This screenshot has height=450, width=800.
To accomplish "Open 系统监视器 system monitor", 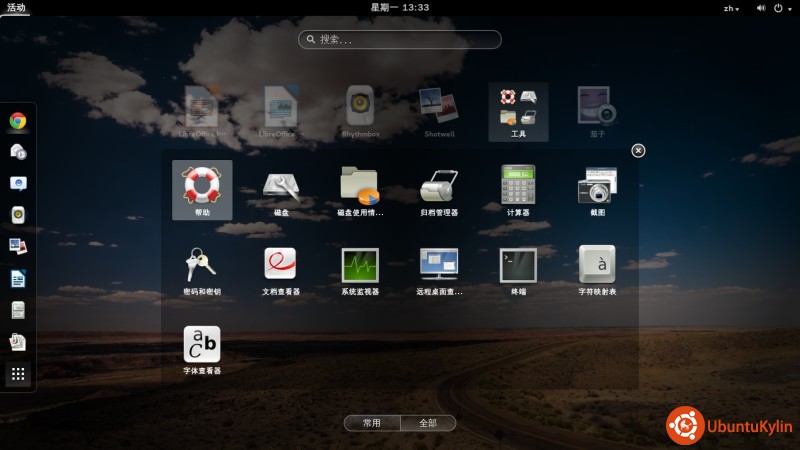I will tap(360, 266).
